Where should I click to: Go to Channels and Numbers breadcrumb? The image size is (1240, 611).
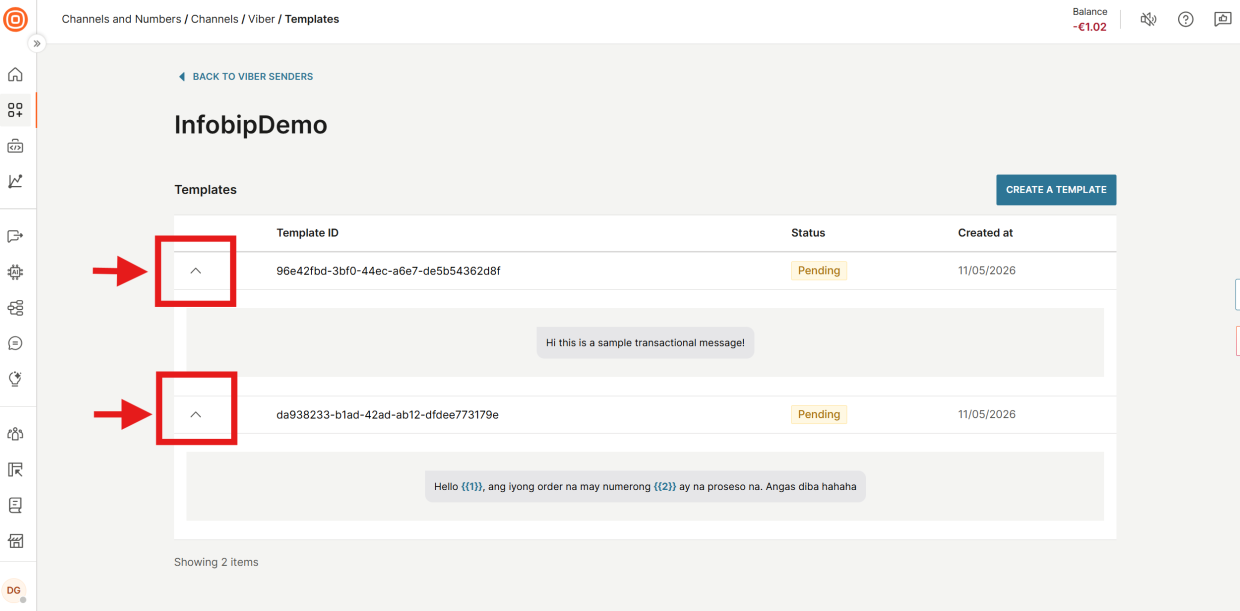click(x=122, y=19)
